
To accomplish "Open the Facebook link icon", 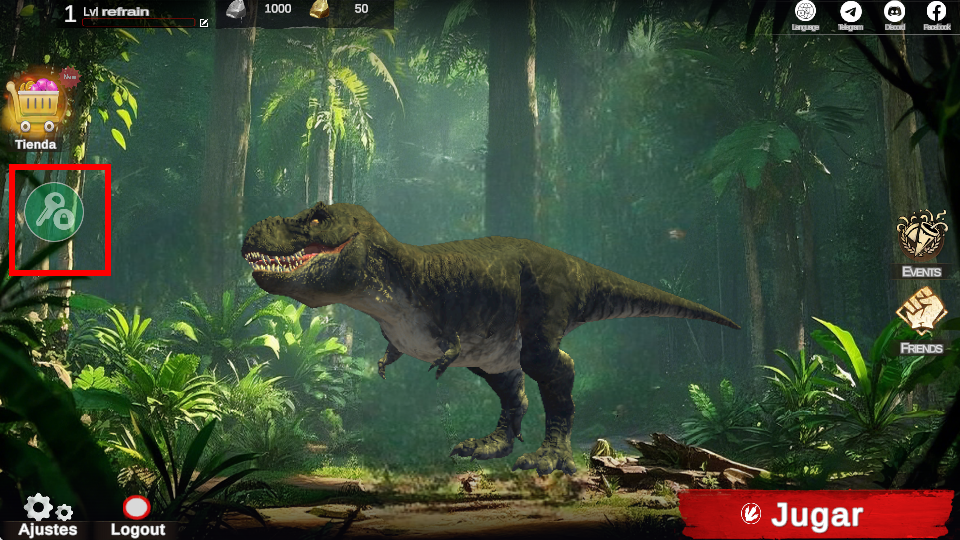I will pyautogui.click(x=936, y=11).
